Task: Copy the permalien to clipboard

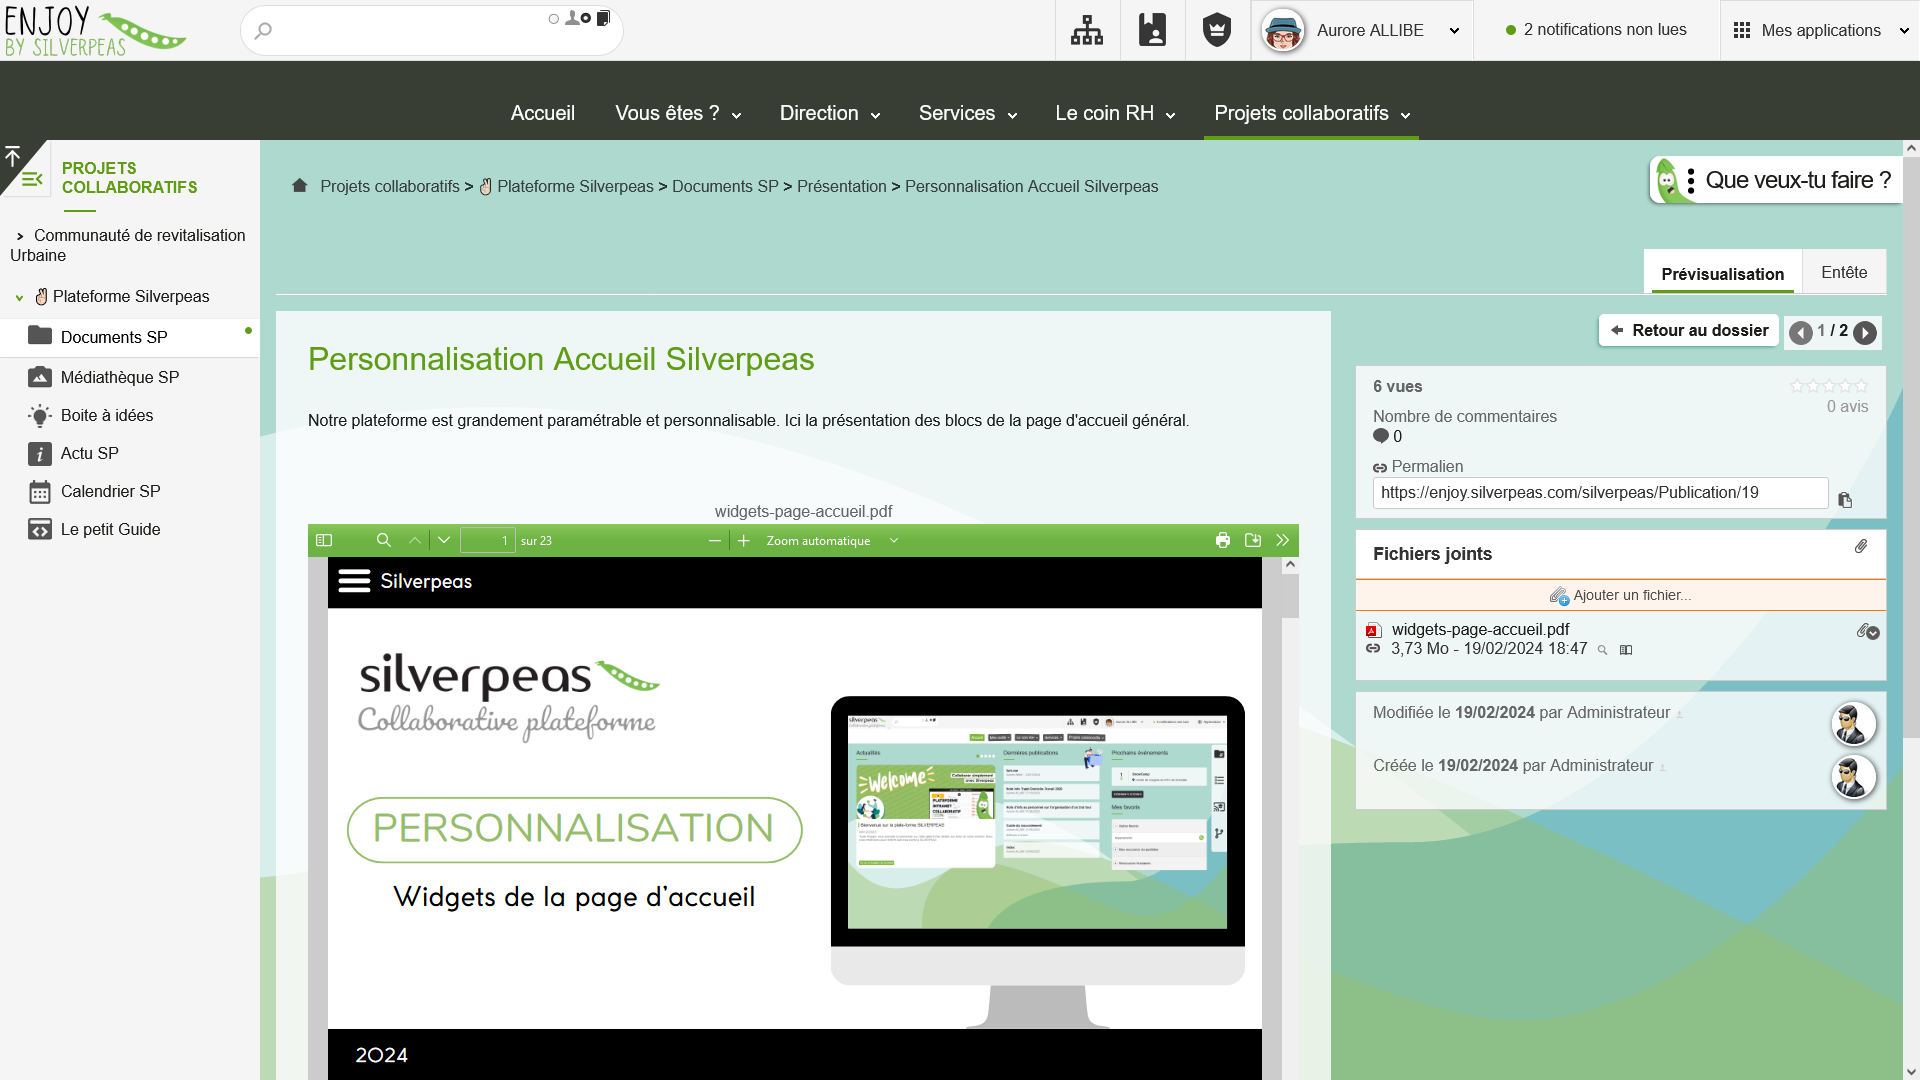Action: coord(1845,500)
